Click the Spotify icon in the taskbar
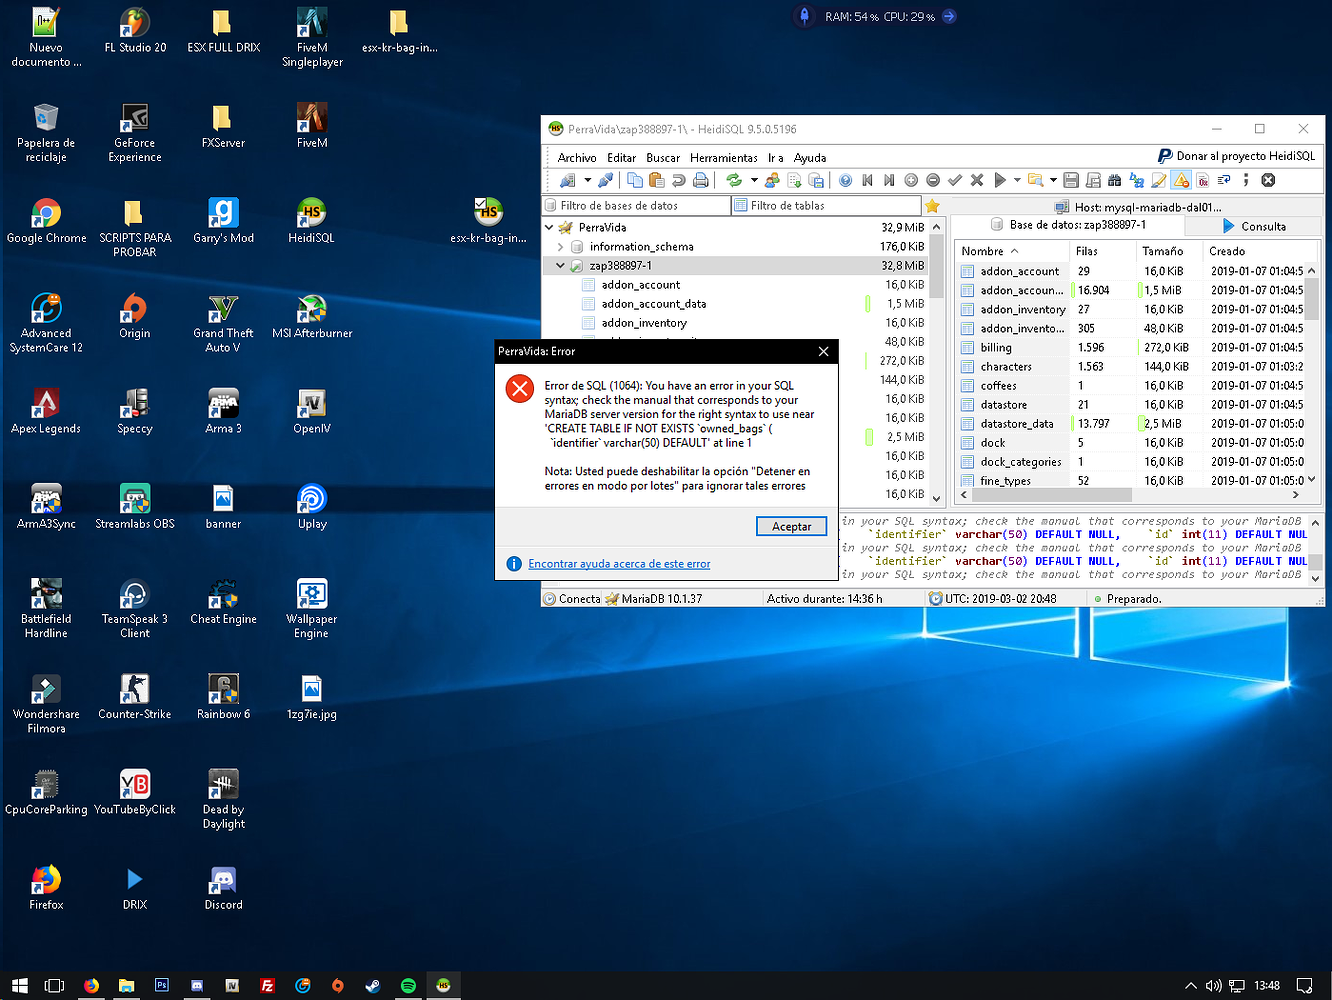 [x=408, y=985]
